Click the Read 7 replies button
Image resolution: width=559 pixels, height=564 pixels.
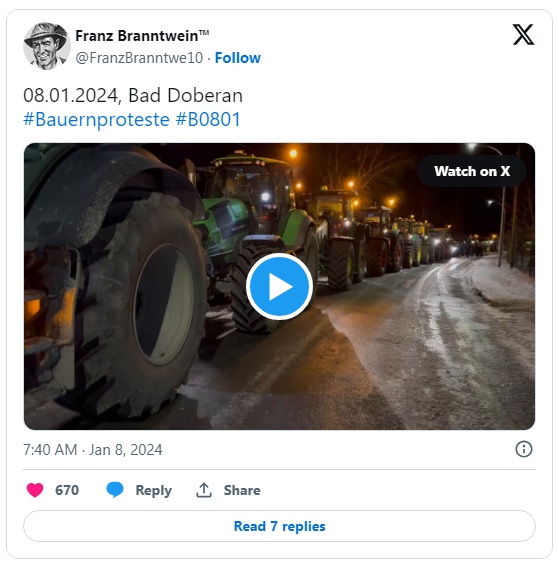280,526
